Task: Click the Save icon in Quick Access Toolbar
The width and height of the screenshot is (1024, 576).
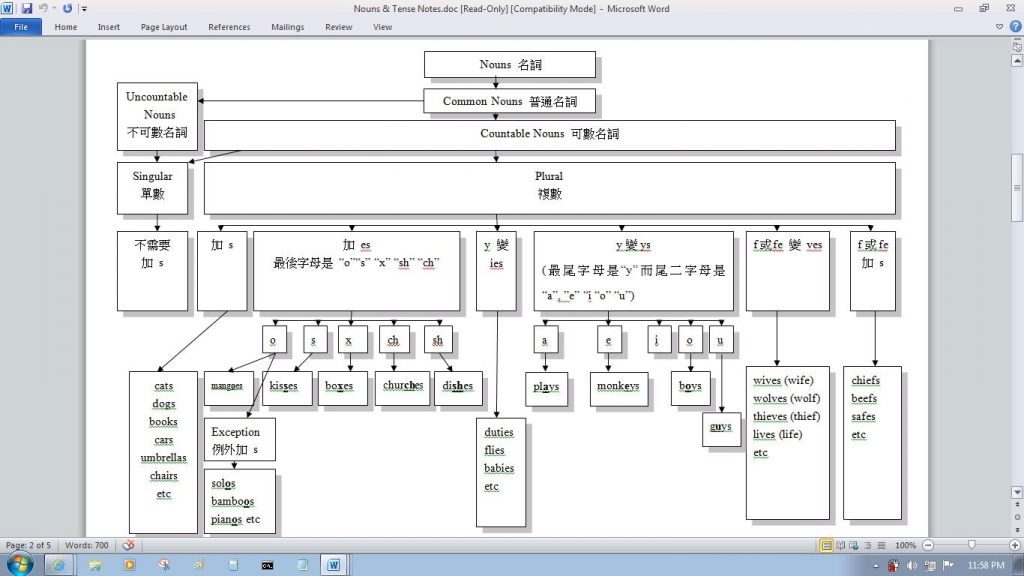Action: [27, 8]
